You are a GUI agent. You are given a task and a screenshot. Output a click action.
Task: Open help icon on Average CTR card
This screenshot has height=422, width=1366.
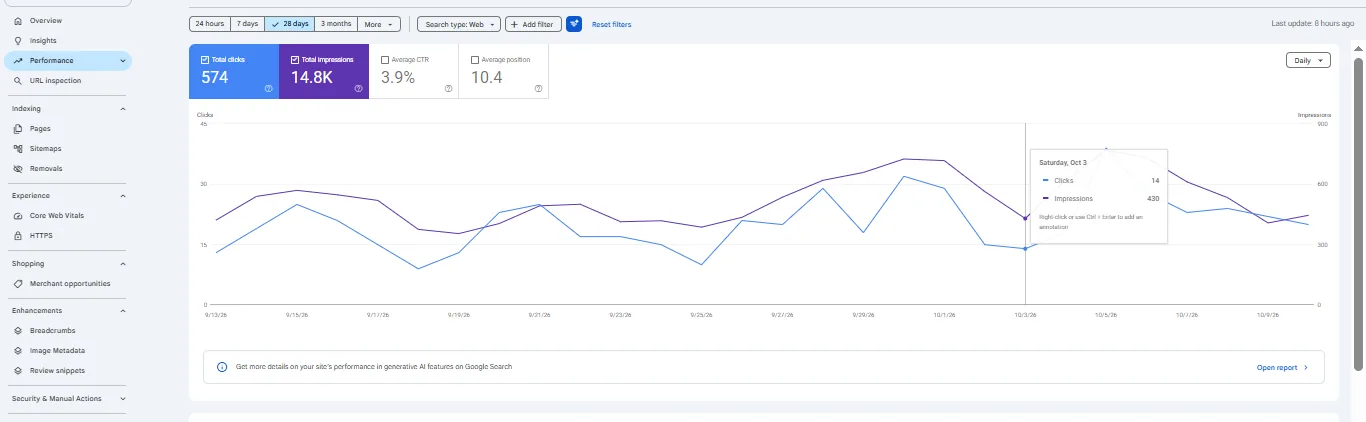[448, 88]
